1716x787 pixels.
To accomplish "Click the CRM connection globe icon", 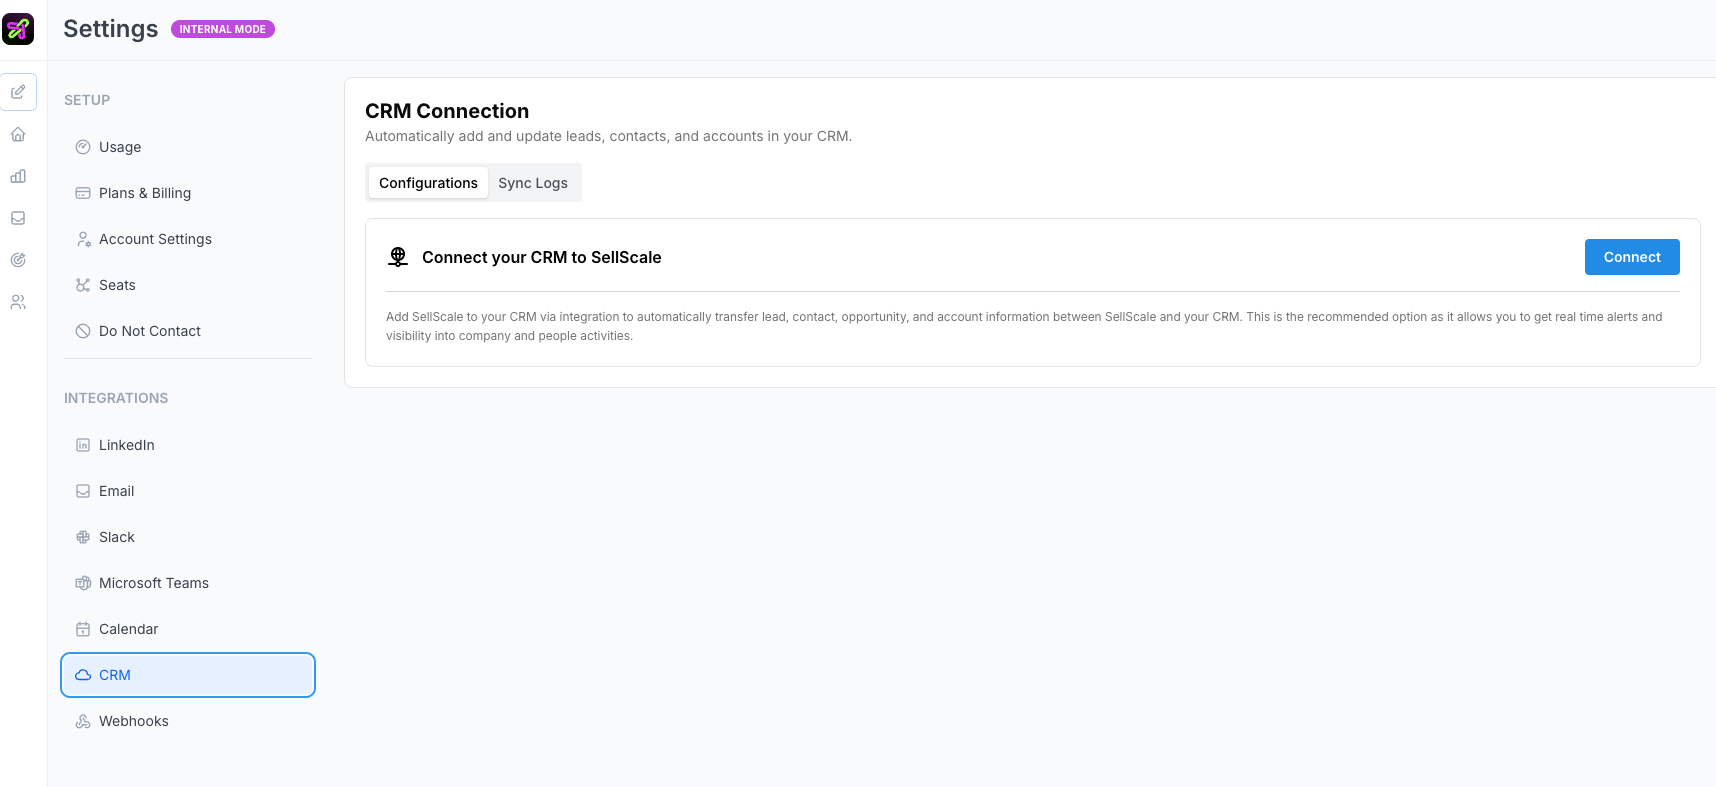I will point(398,257).
